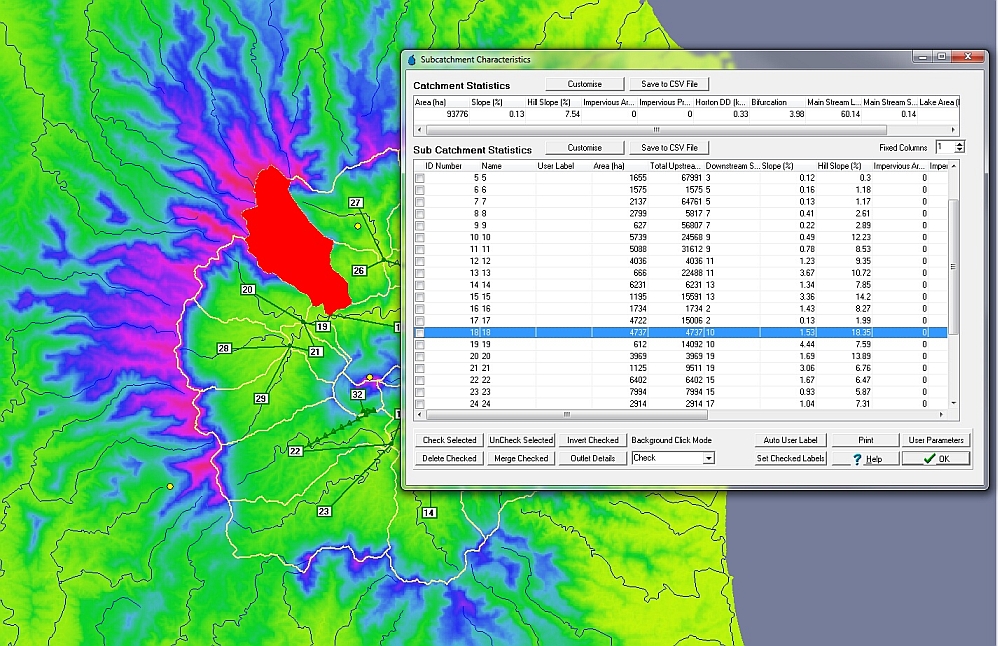Tick the checkbox for subcatchment row 5
This screenshot has height=646, width=998.
click(x=420, y=178)
